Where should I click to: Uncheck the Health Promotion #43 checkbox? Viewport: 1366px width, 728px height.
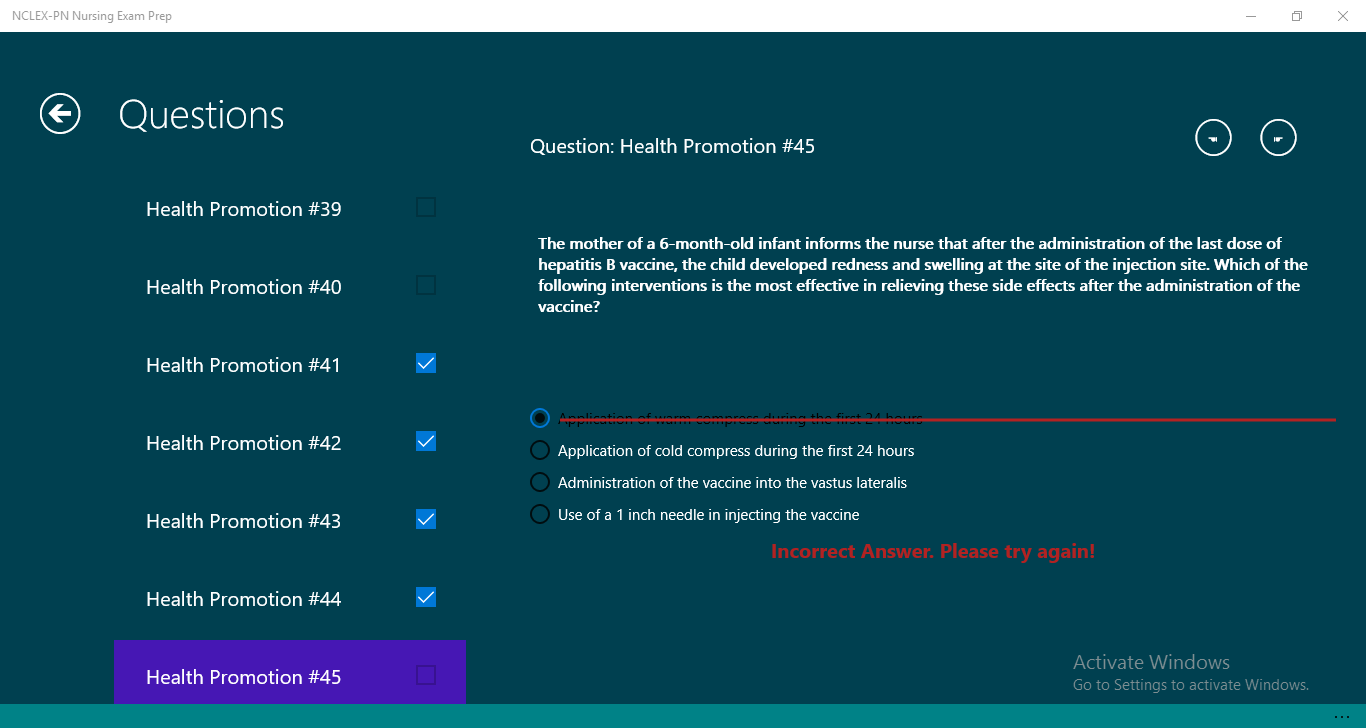[x=426, y=519]
